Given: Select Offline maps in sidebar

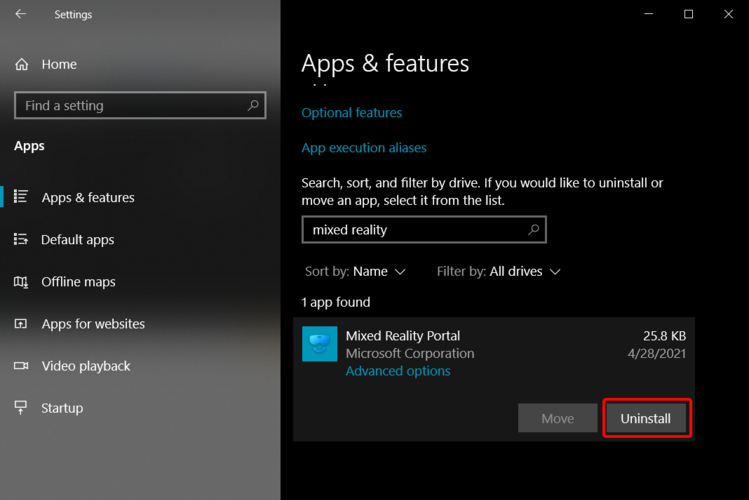Looking at the screenshot, I should (140, 282).
